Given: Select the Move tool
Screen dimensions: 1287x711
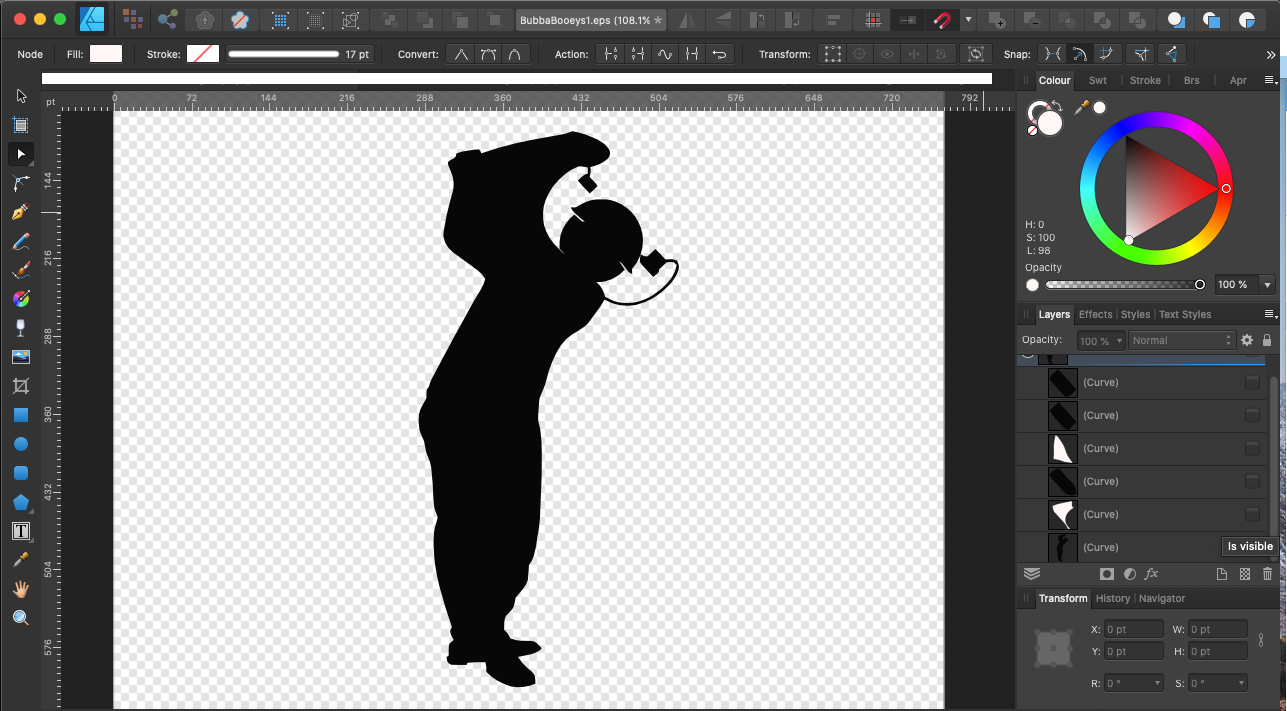Looking at the screenshot, I should (21, 96).
